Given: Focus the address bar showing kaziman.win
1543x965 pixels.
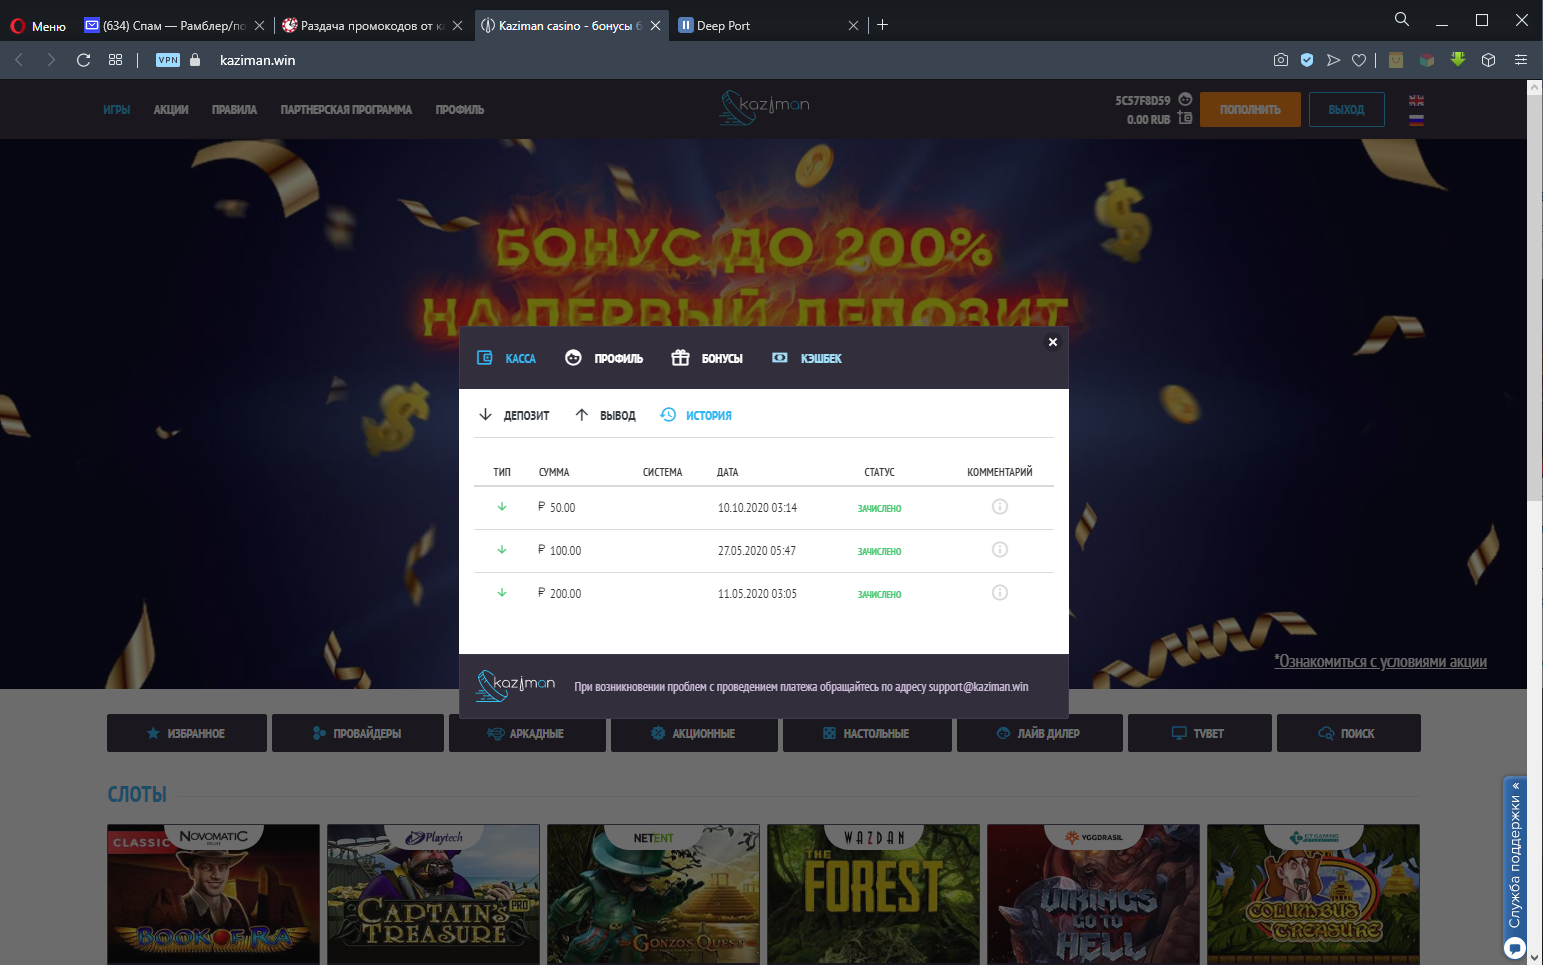Looking at the screenshot, I should (x=258, y=60).
